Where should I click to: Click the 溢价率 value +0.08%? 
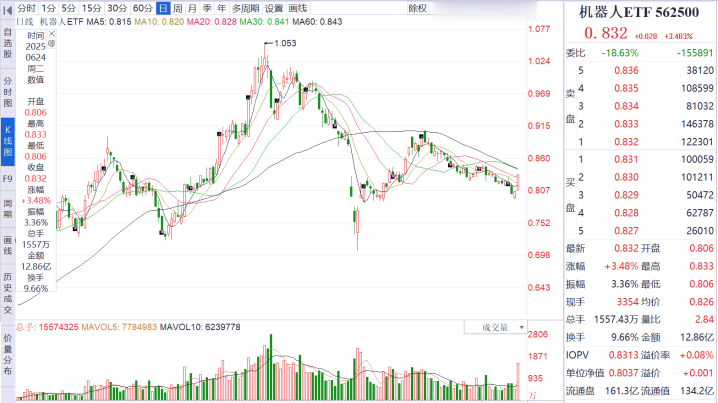coord(696,355)
